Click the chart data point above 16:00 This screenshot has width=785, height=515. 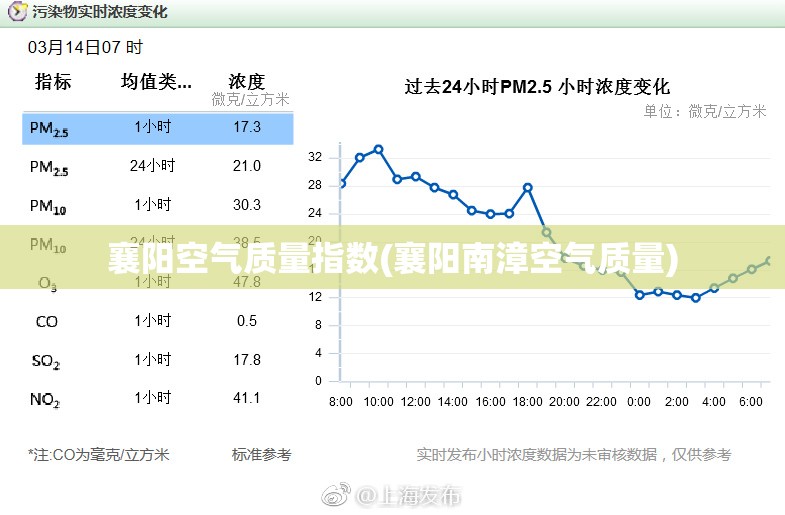491,214
